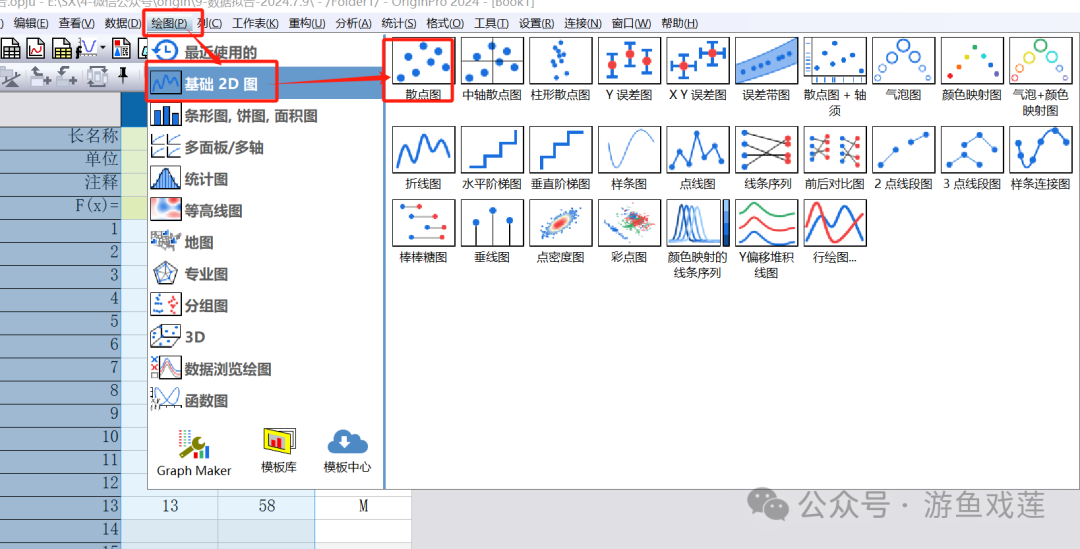
Task: Choose the 中轴散点图 plot type
Action: pos(492,61)
